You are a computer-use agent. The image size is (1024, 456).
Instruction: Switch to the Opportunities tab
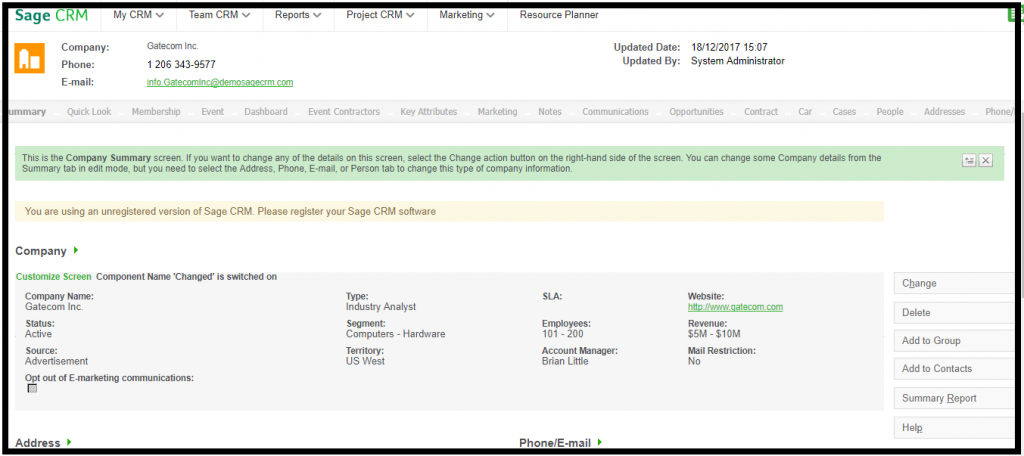[696, 112]
